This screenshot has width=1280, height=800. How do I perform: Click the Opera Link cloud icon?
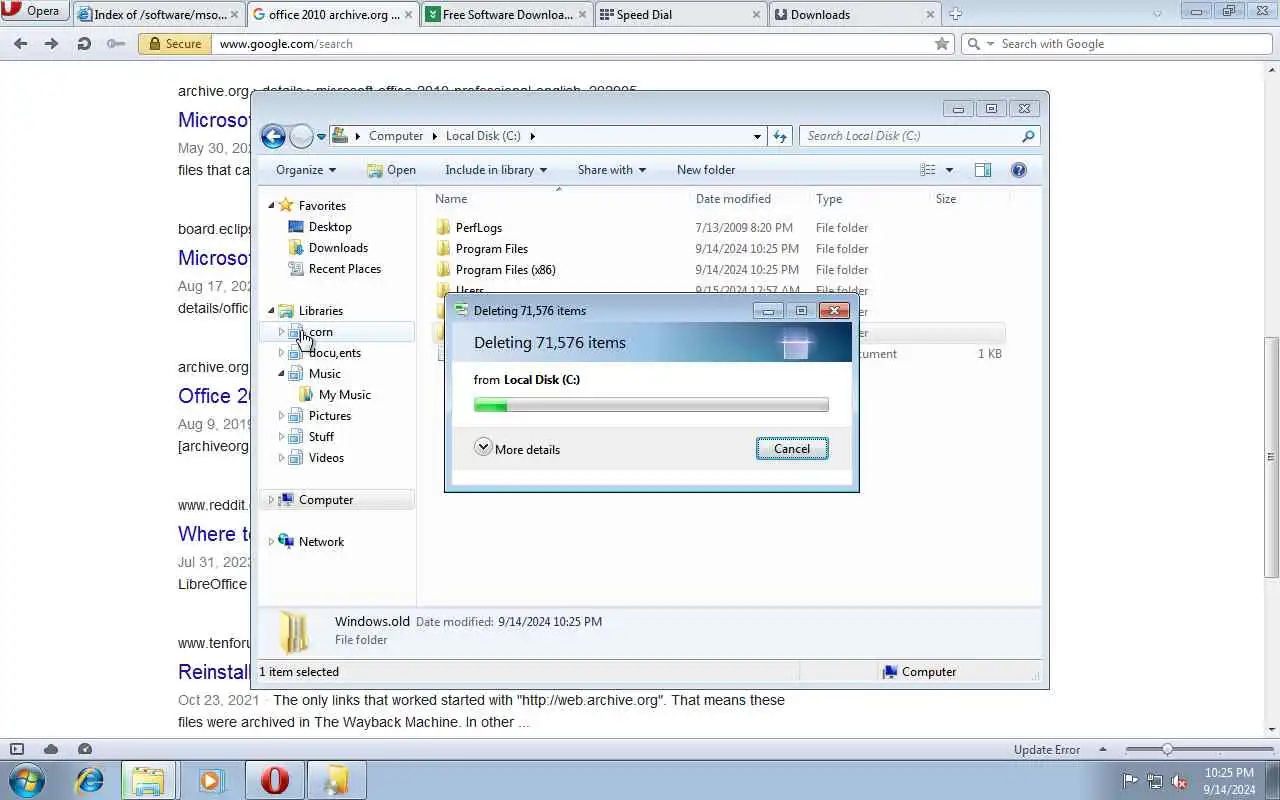tap(51, 749)
